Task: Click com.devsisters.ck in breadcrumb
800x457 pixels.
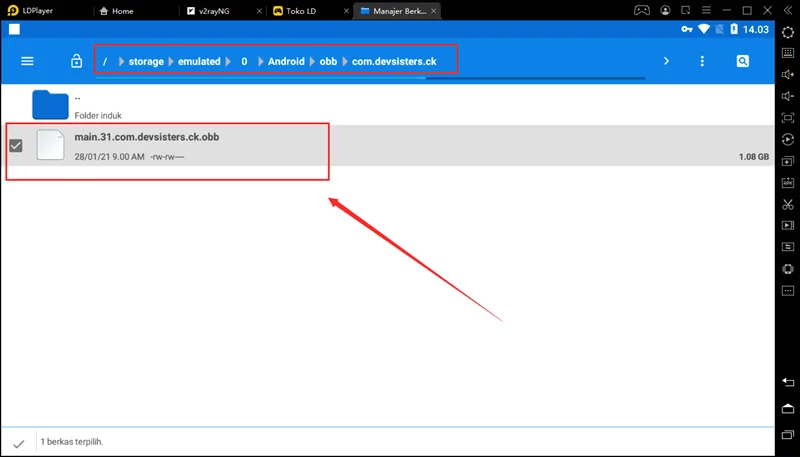Action: (394, 61)
